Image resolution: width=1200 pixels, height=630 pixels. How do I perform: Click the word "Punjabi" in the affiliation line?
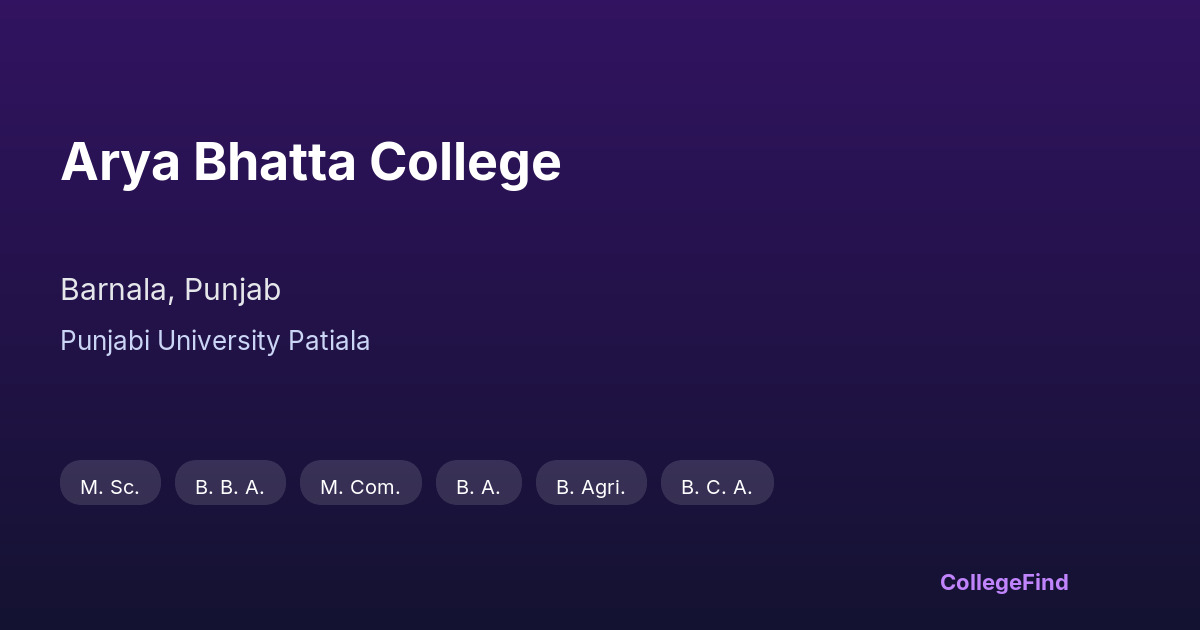(x=105, y=341)
